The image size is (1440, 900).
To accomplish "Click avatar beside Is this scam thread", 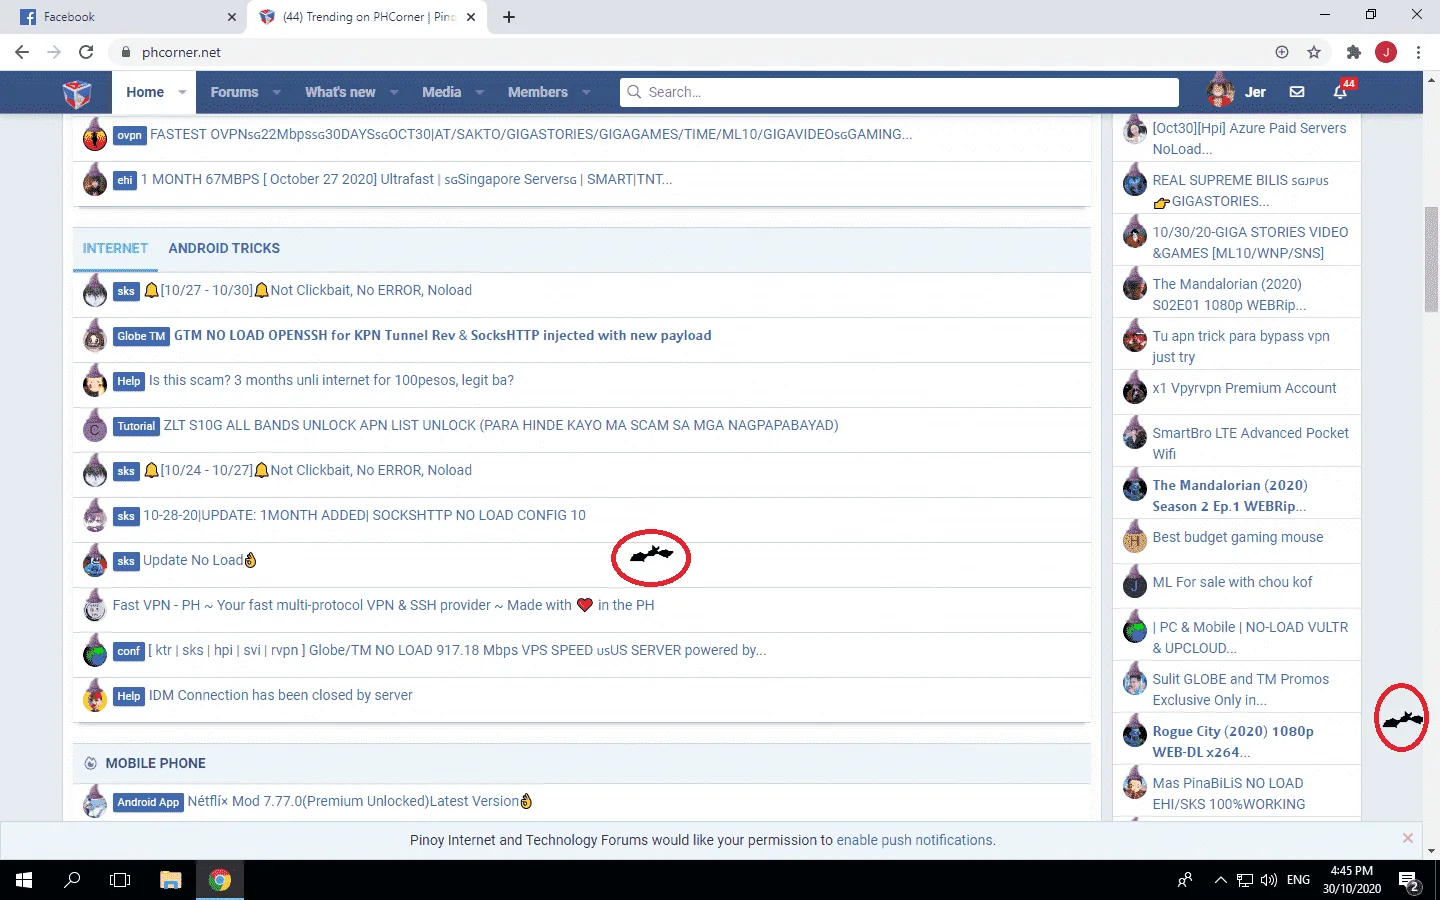I will click(95, 381).
